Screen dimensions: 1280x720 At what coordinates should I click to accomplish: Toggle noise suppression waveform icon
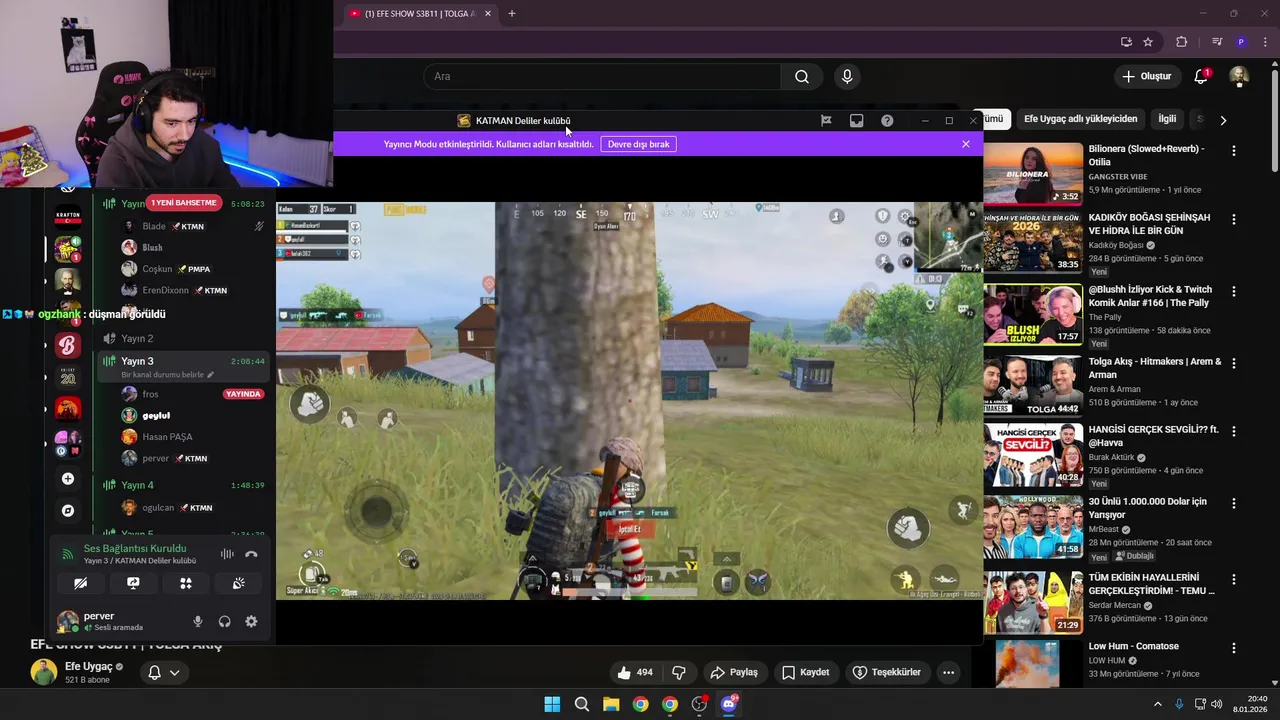(227, 554)
